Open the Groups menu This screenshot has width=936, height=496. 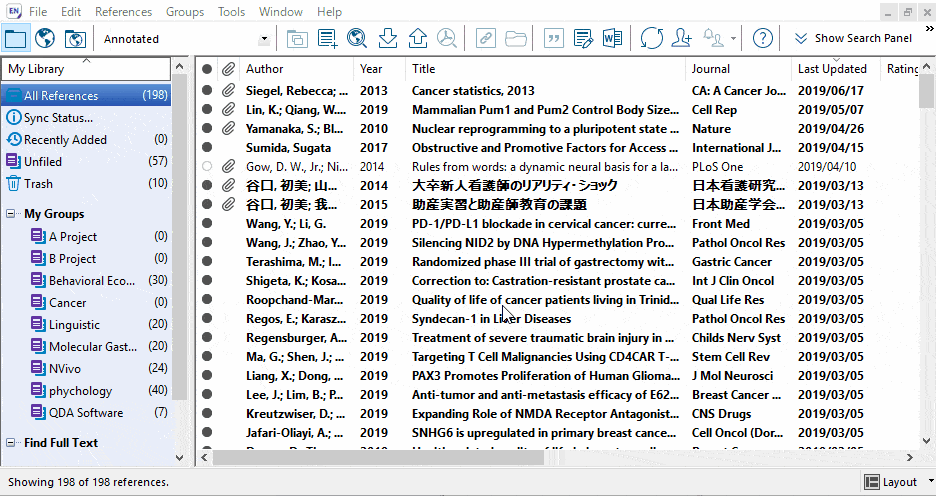click(185, 11)
